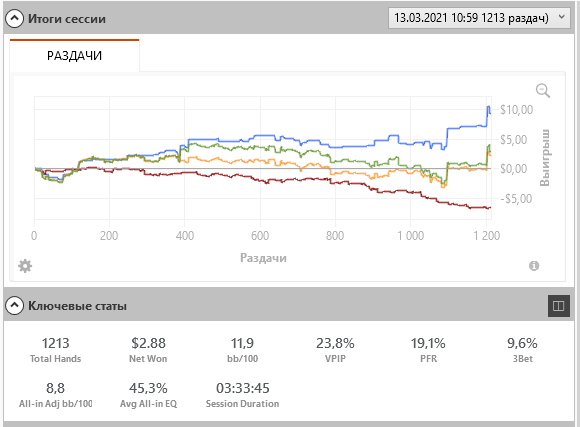Collapse the Ключевые статы section
Image resolution: width=580 pixels, height=427 pixels.
click(14, 306)
